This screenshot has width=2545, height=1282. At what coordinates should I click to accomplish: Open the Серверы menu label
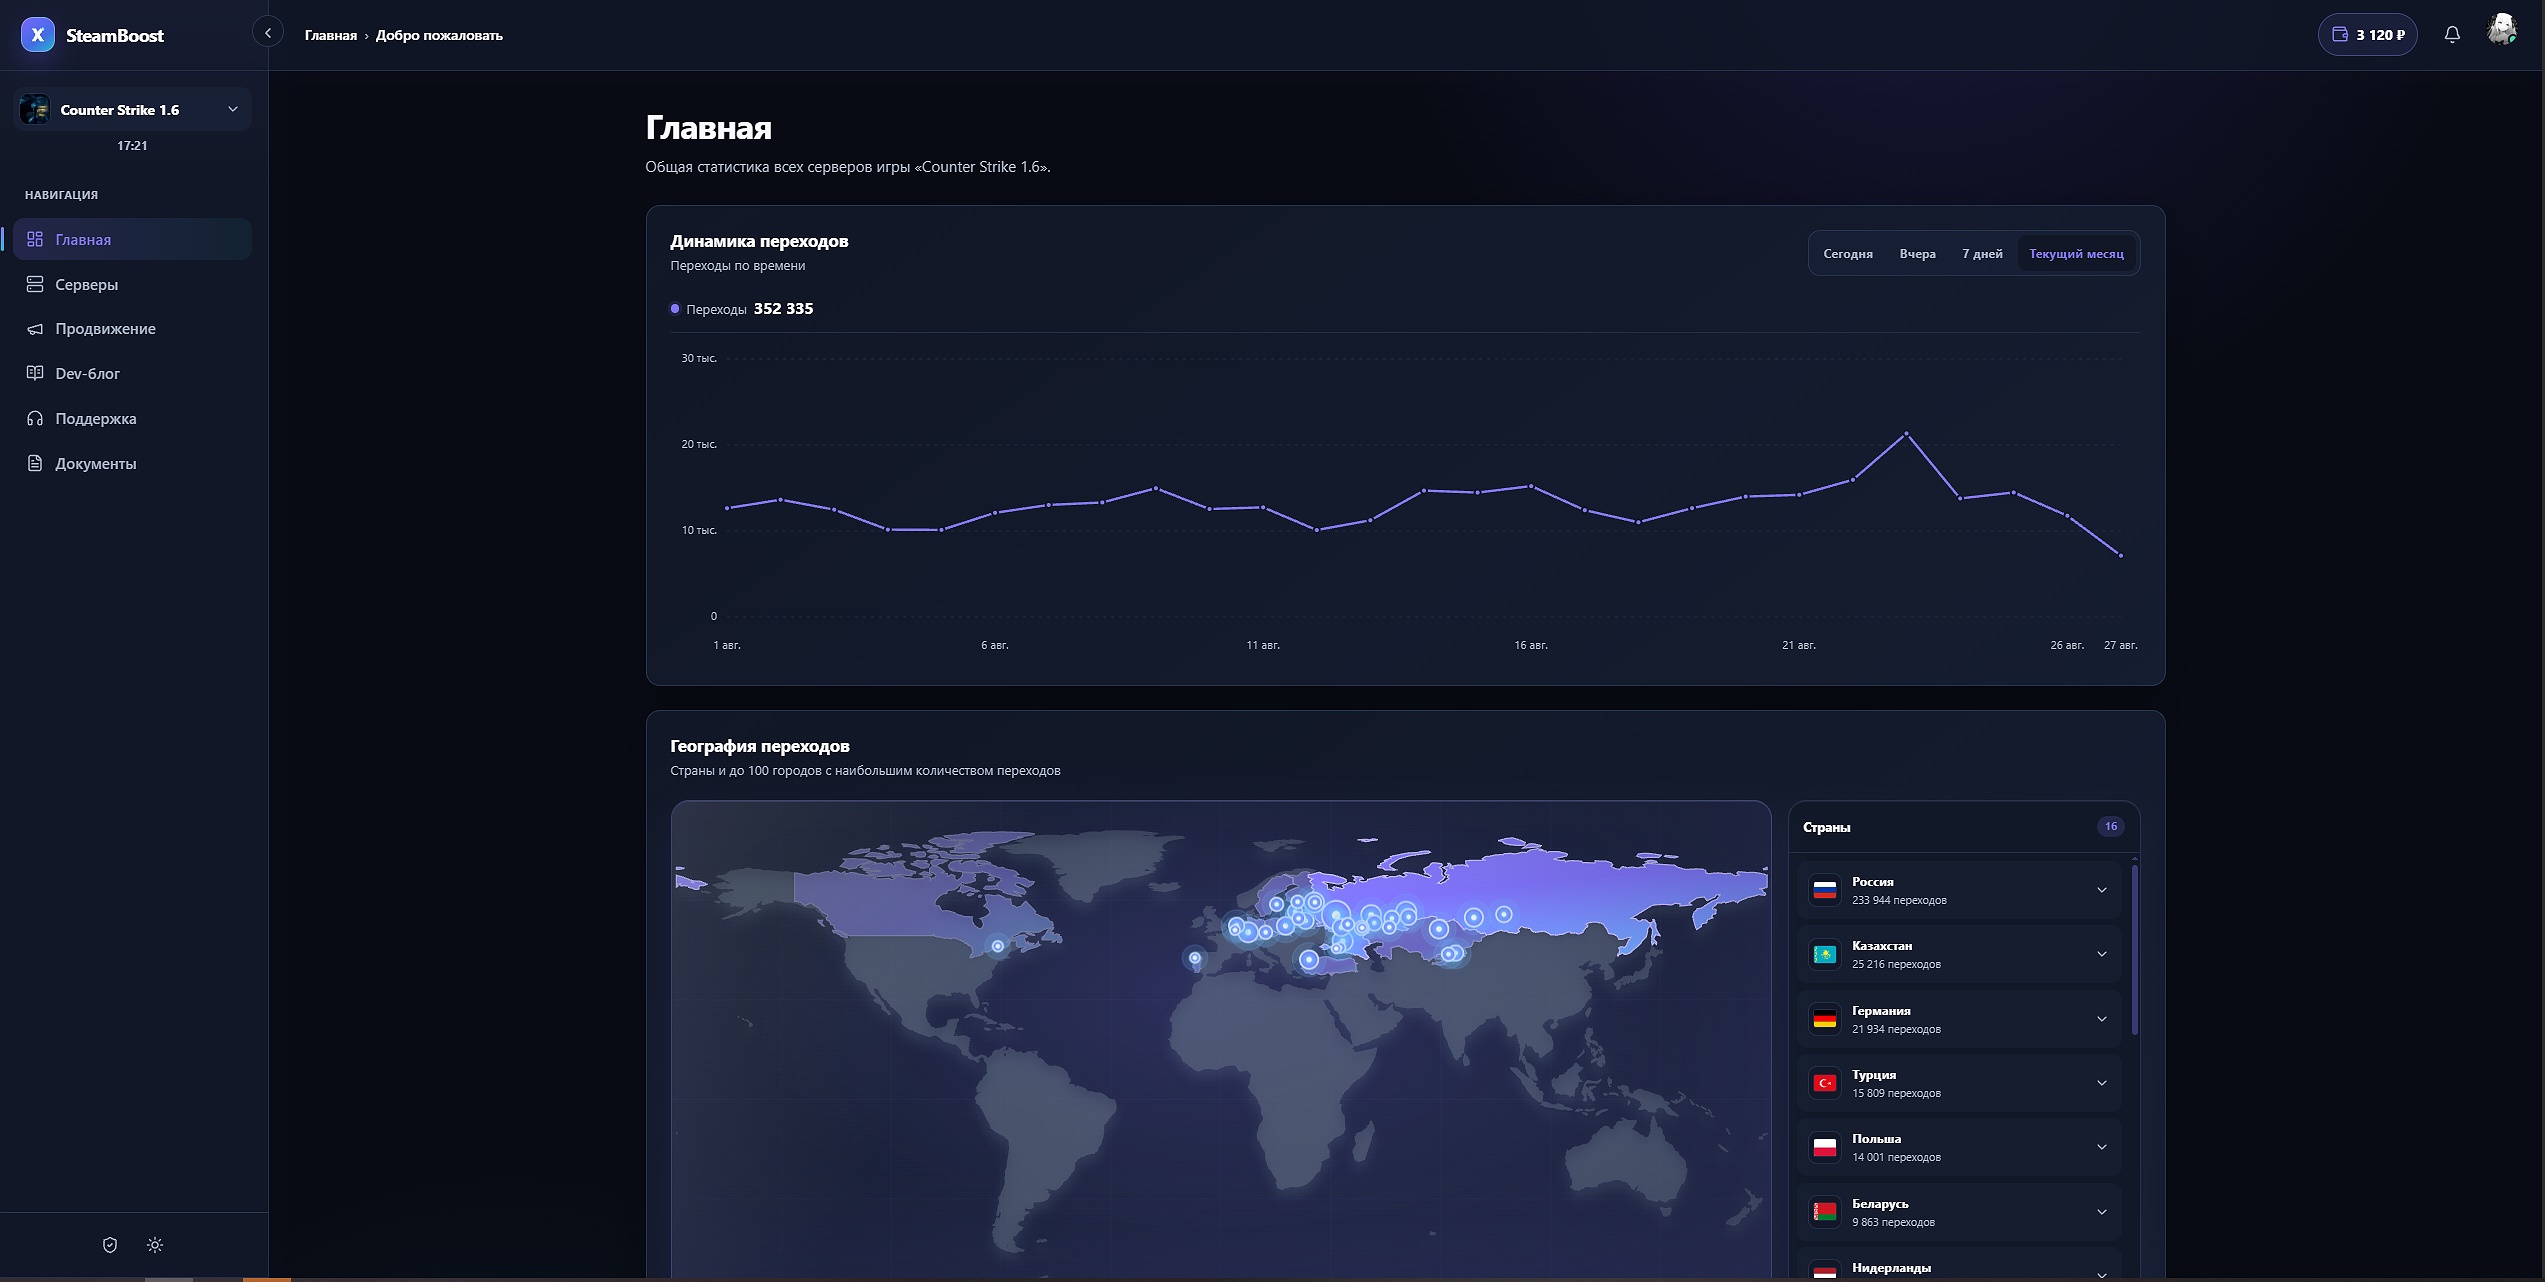coord(87,285)
